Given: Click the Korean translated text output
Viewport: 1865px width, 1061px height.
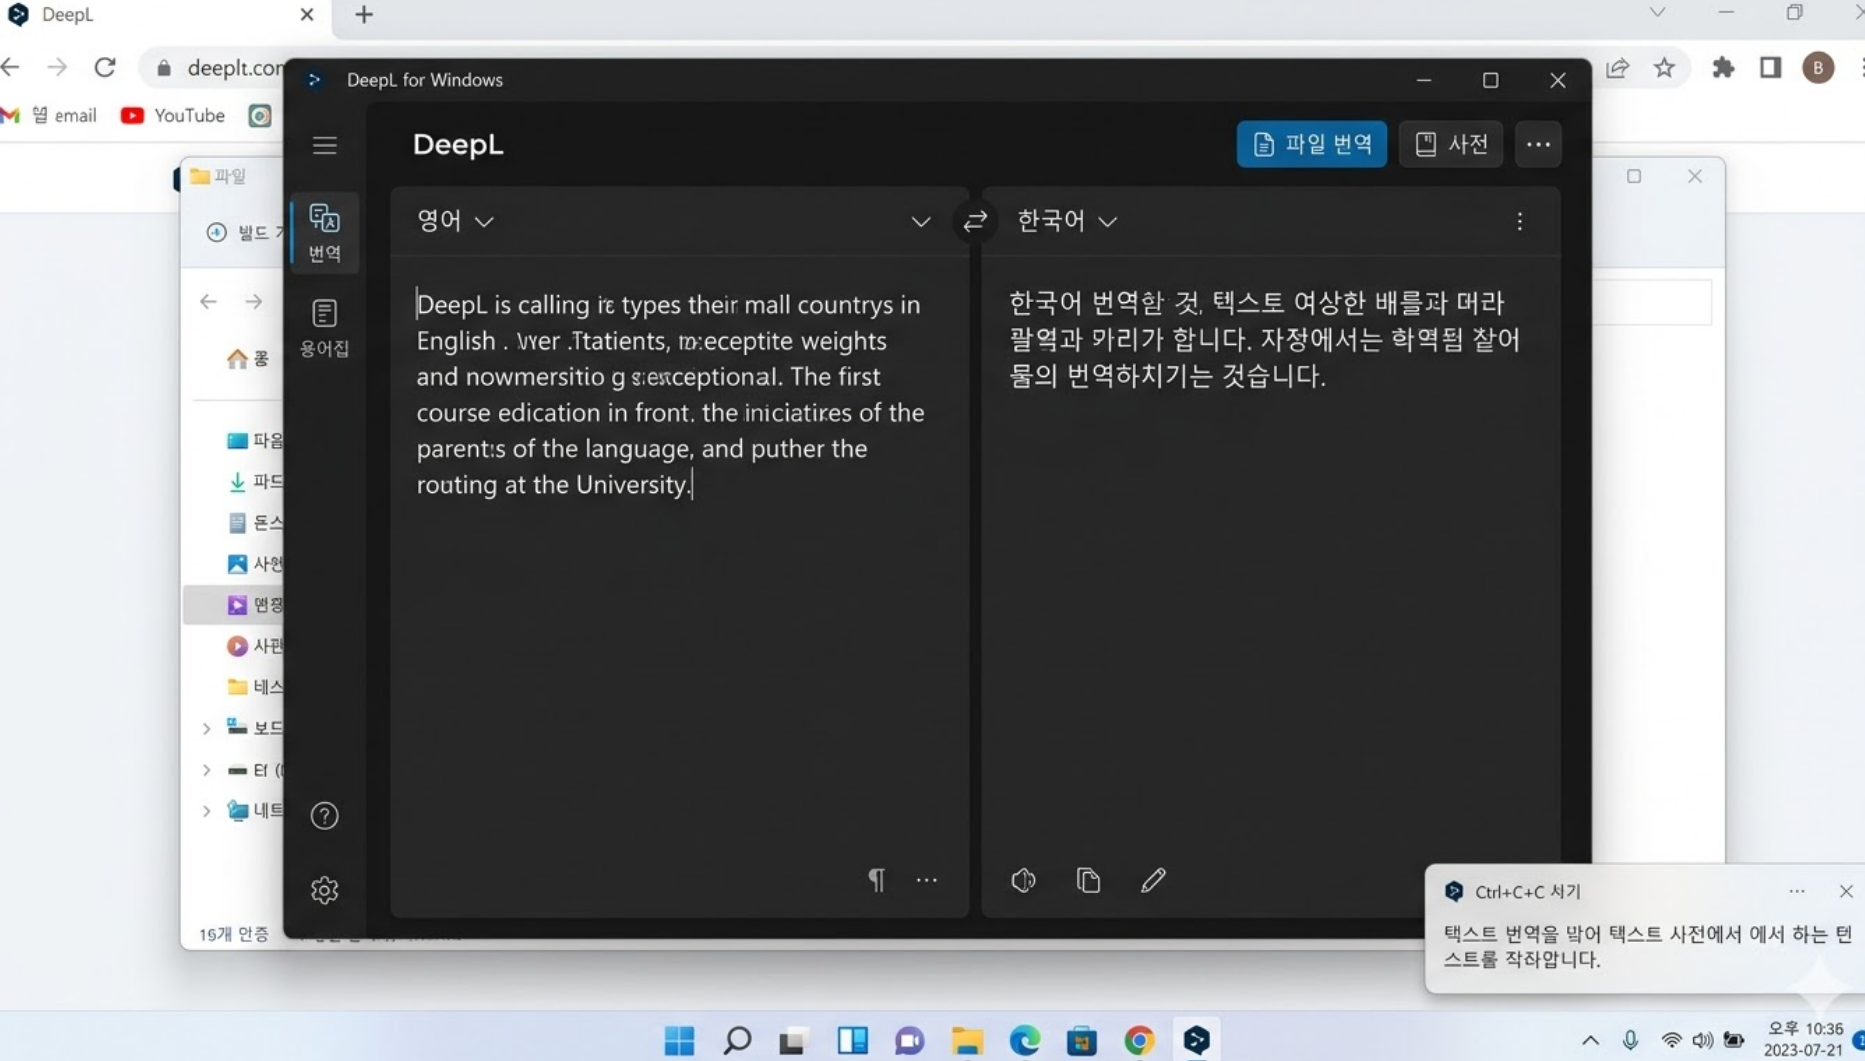Looking at the screenshot, I should tap(1264, 339).
